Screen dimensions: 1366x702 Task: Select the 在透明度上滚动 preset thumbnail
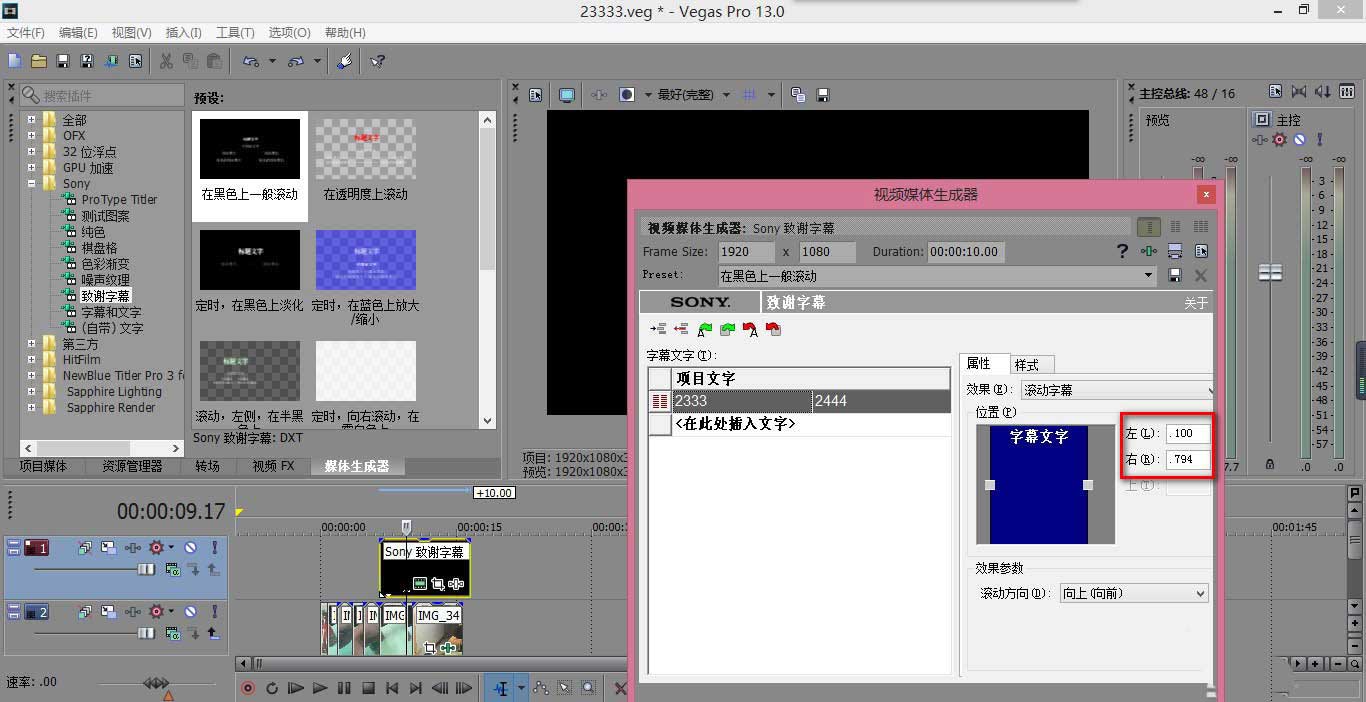366,149
